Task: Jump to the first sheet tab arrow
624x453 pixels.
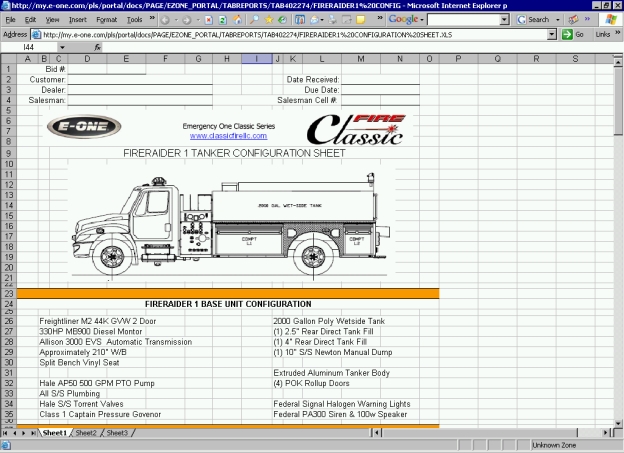Action: click(x=5, y=433)
